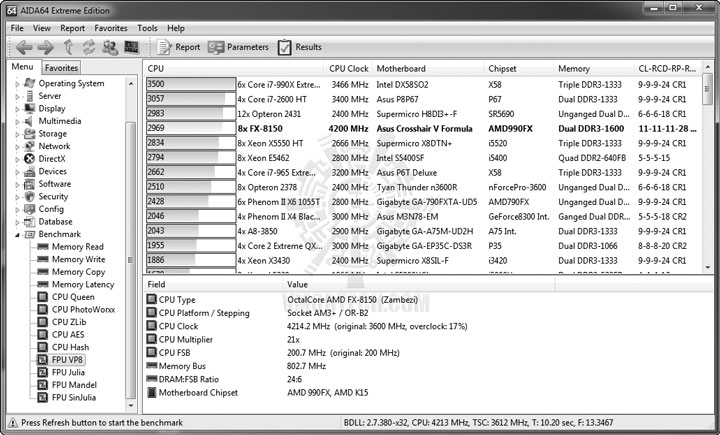720x435 pixels.
Task: Sort by the Chipset column header
Action: tap(519, 68)
